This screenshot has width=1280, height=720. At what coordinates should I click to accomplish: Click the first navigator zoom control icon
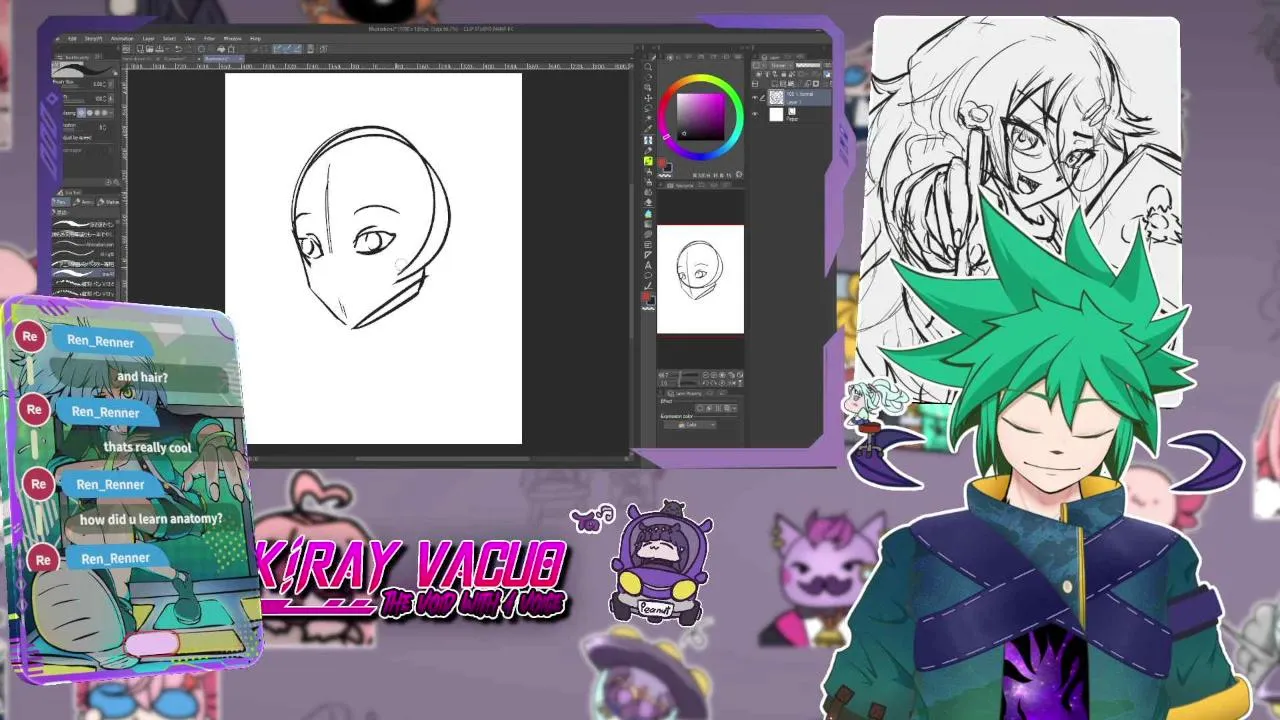pyautogui.click(x=705, y=374)
